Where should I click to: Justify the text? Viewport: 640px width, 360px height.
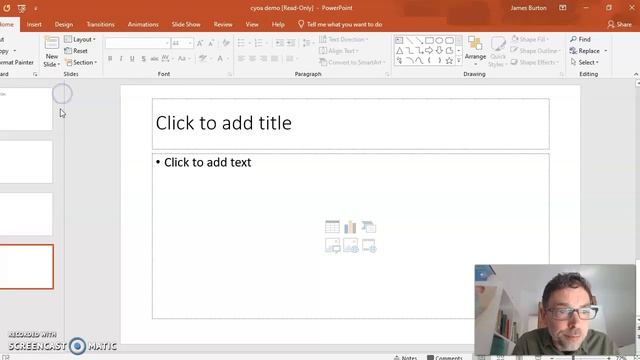click(274, 59)
